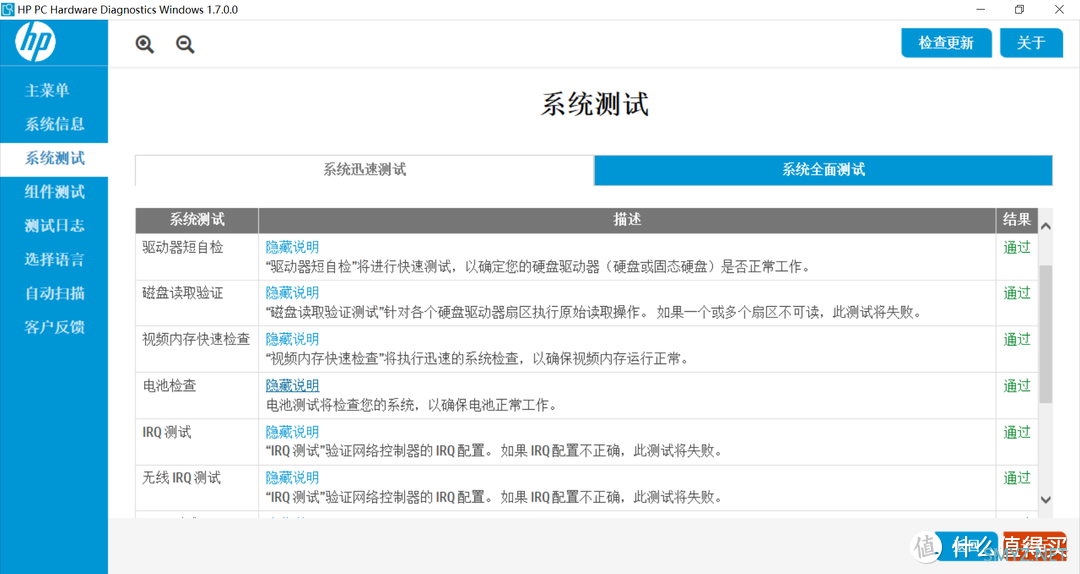
Task: Select 系统测试 in the sidebar
Action: tap(54, 158)
